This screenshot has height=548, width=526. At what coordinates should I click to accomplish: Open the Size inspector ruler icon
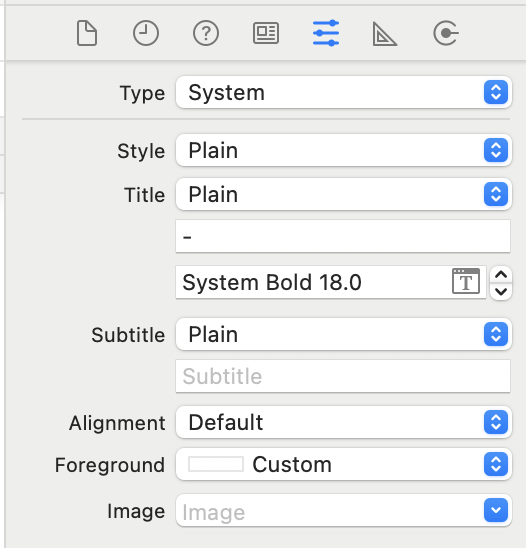[384, 34]
